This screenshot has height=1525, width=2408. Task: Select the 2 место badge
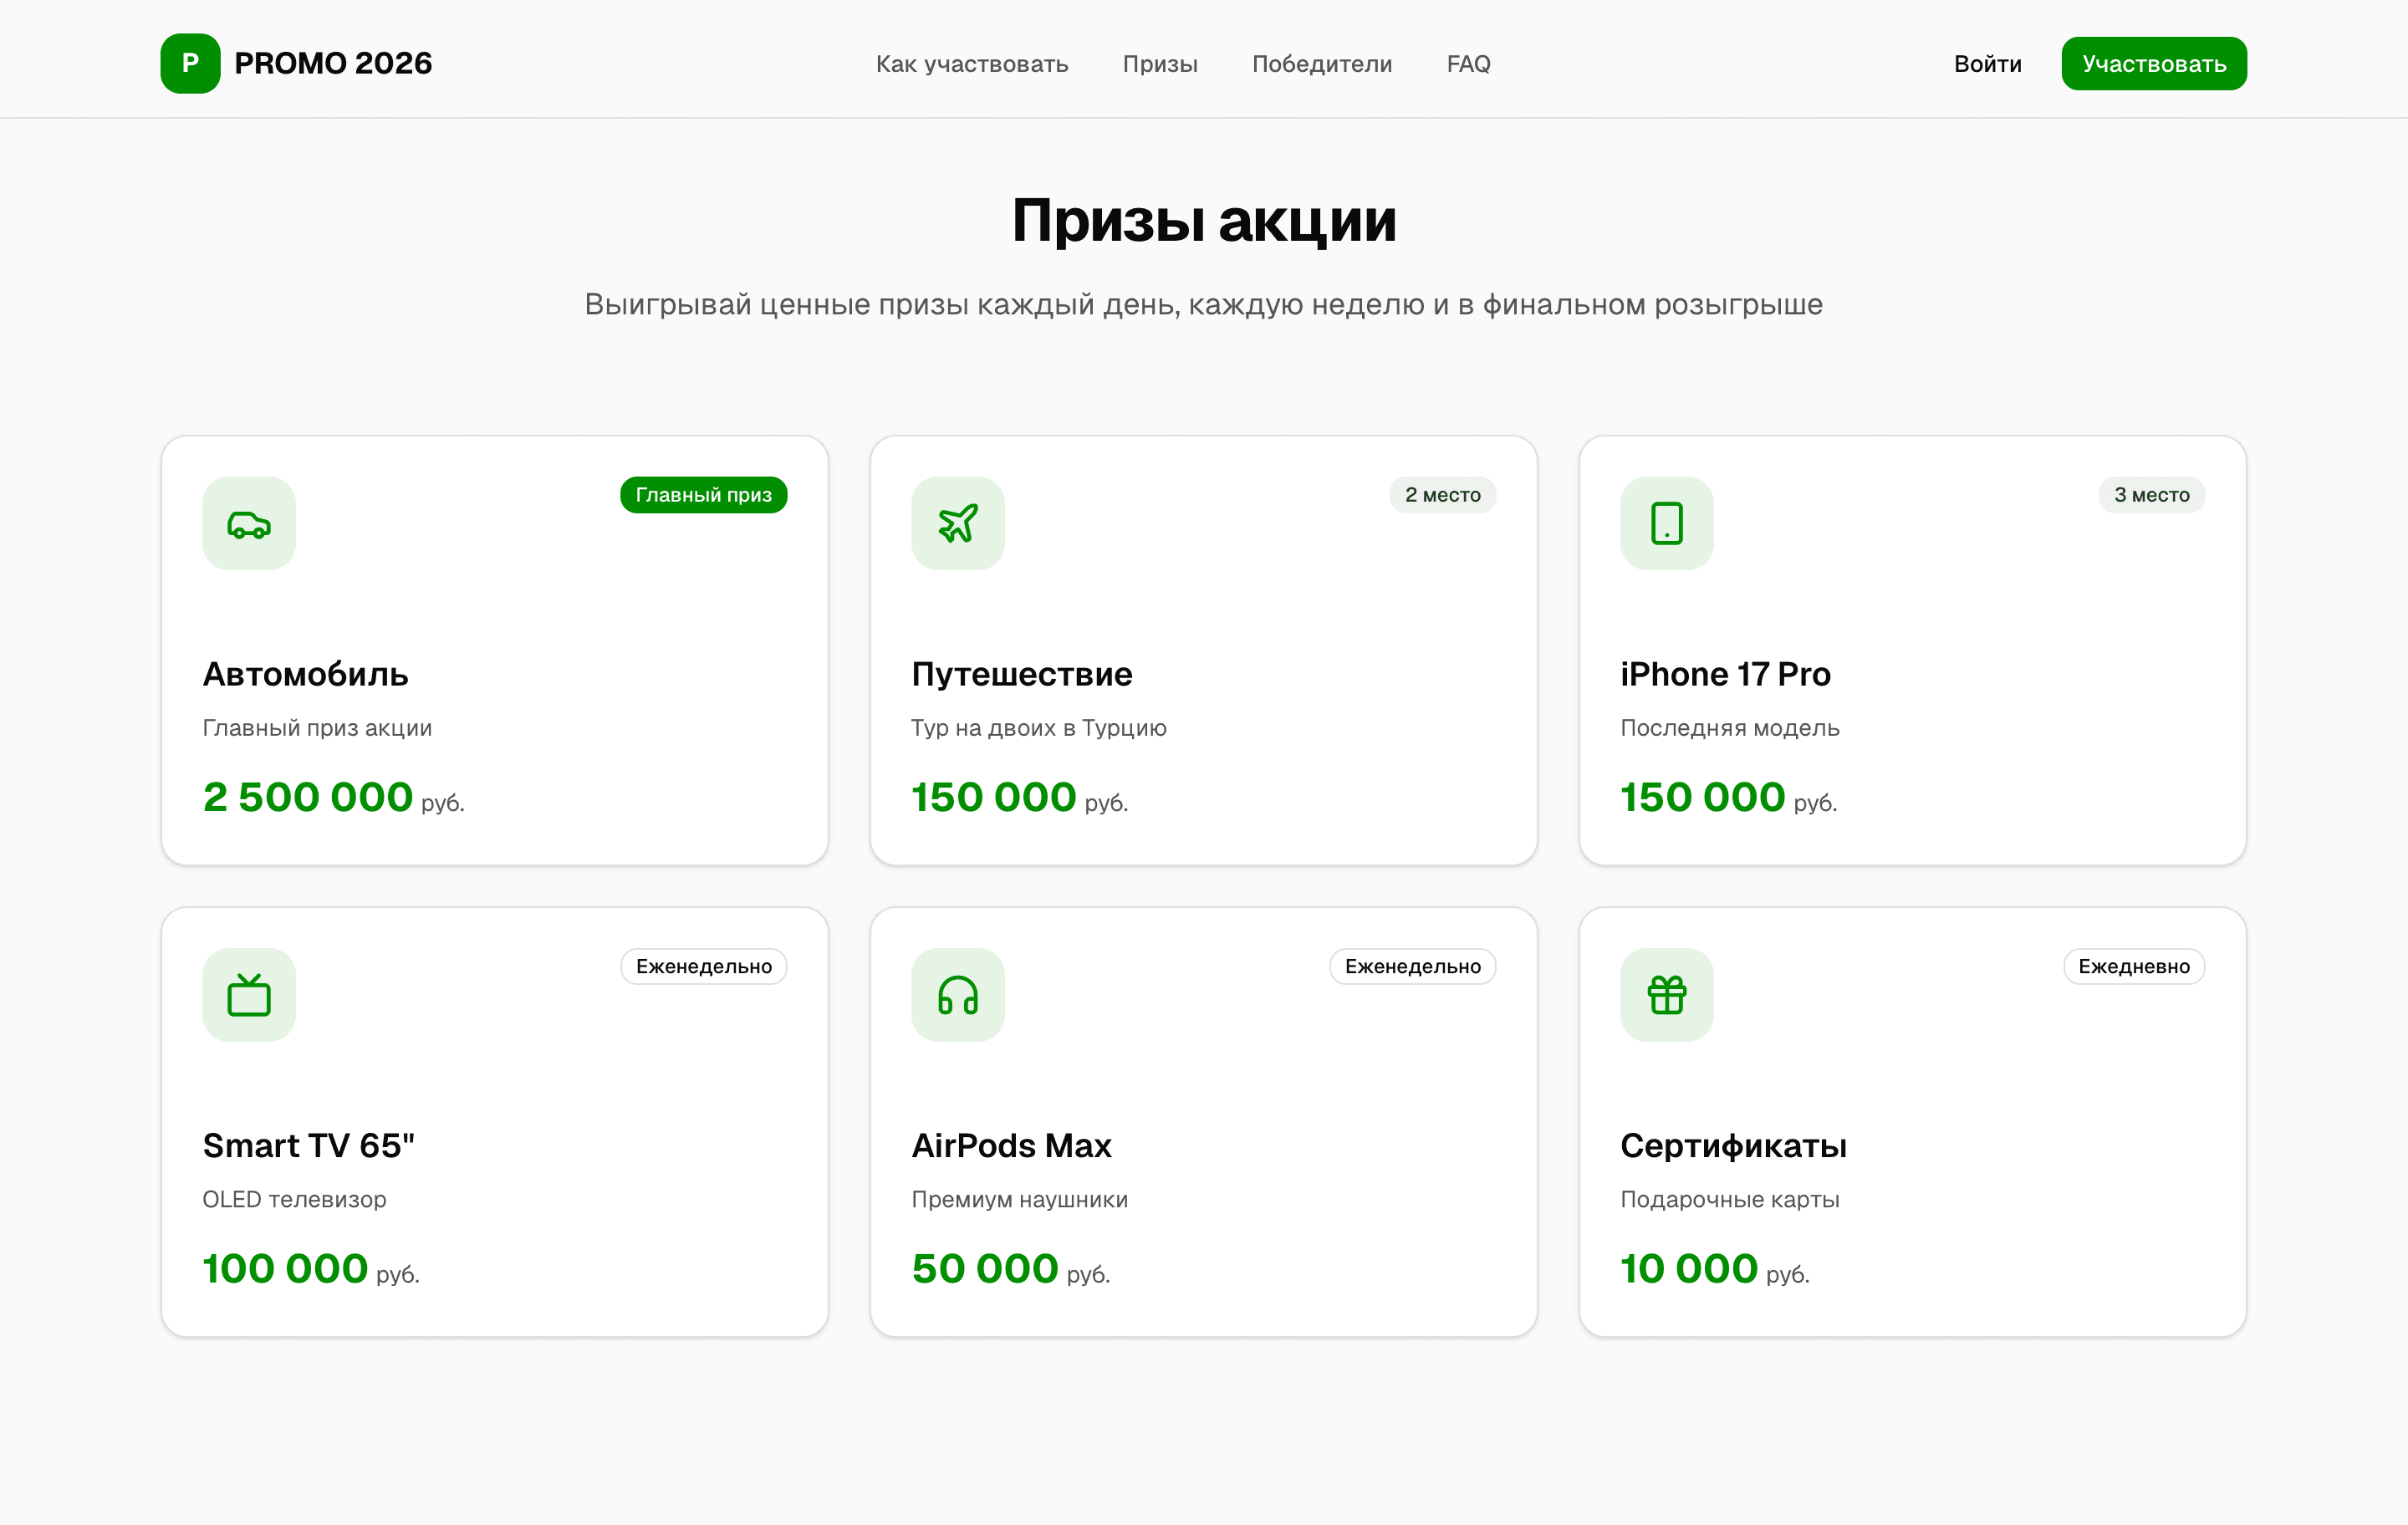(x=1443, y=495)
